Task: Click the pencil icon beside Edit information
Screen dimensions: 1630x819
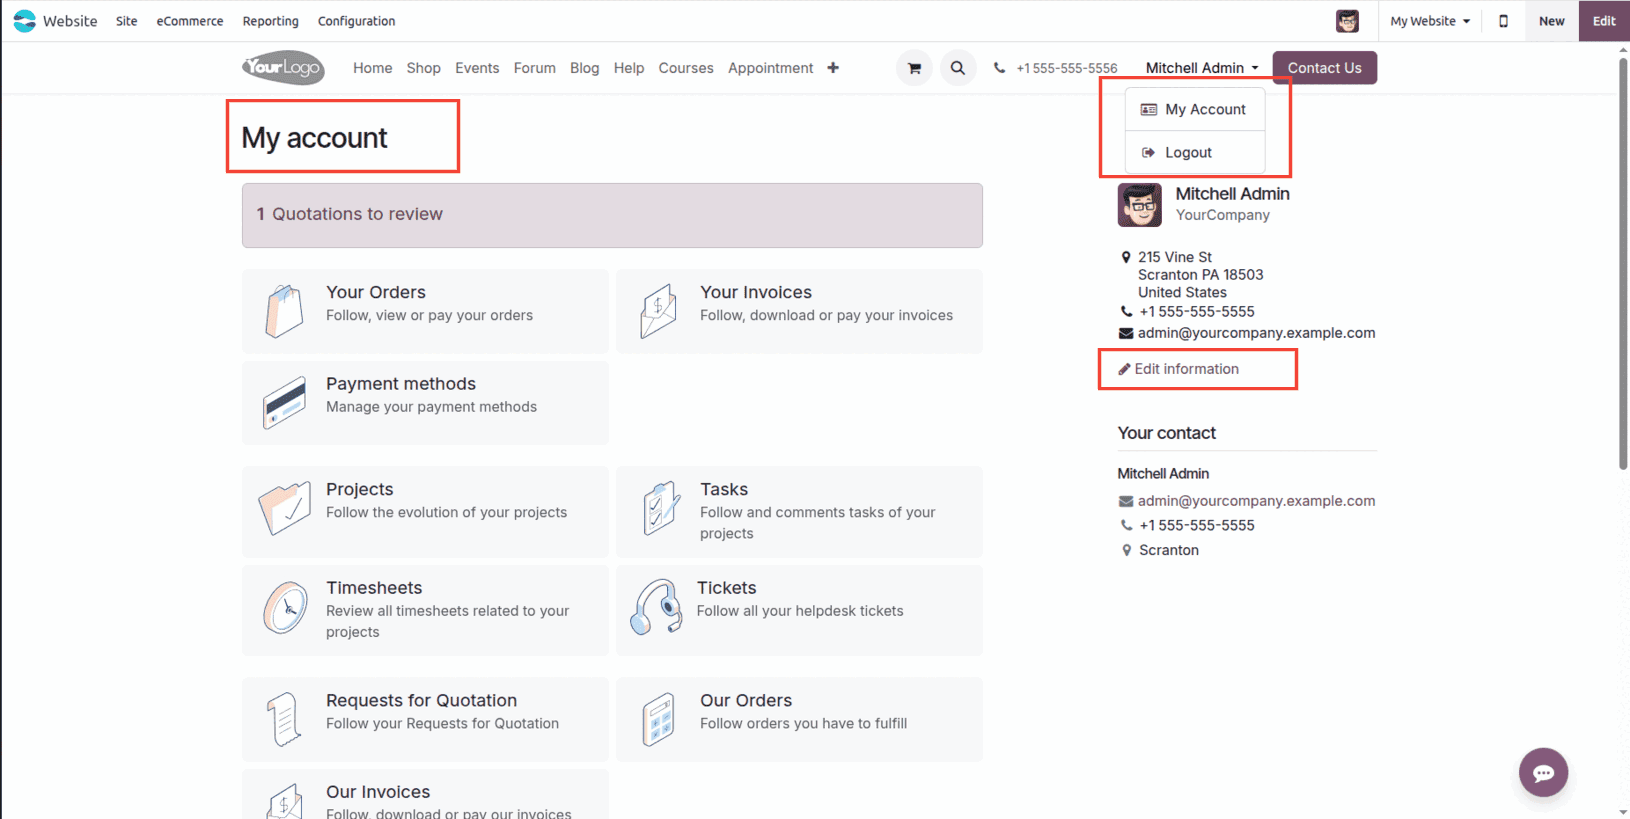Action: click(x=1124, y=369)
